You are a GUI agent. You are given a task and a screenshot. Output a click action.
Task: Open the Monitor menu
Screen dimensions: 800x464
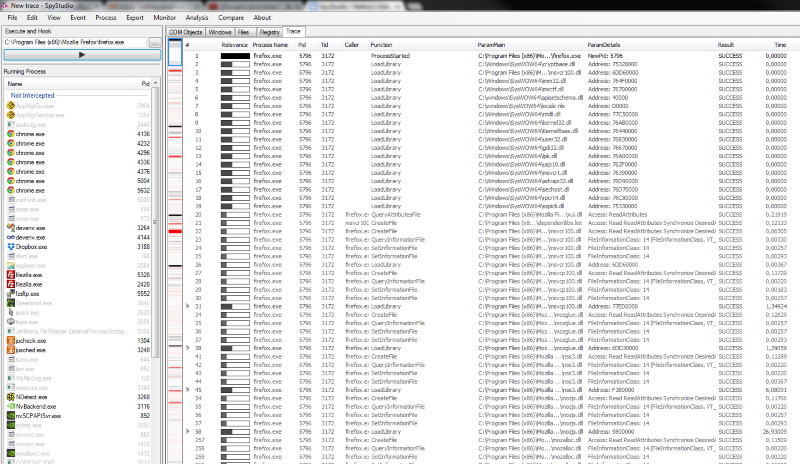point(165,17)
